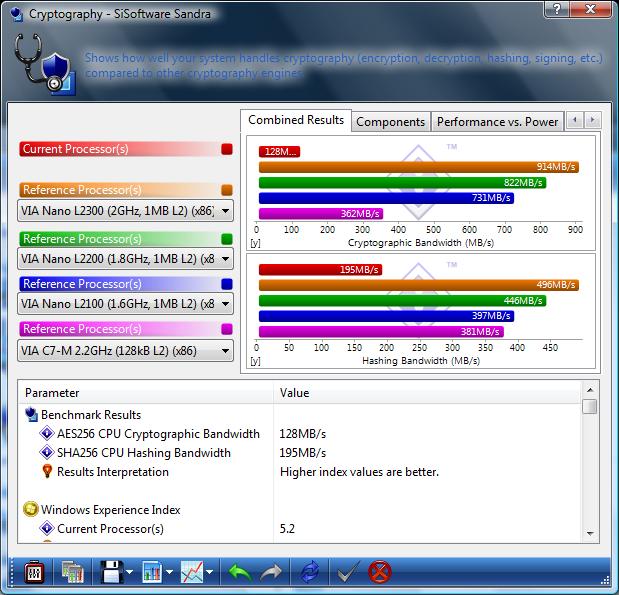Select the AES256 CPU Cryptographic Bandwidth row
The width and height of the screenshot is (619, 595).
pyautogui.click(x=300, y=434)
